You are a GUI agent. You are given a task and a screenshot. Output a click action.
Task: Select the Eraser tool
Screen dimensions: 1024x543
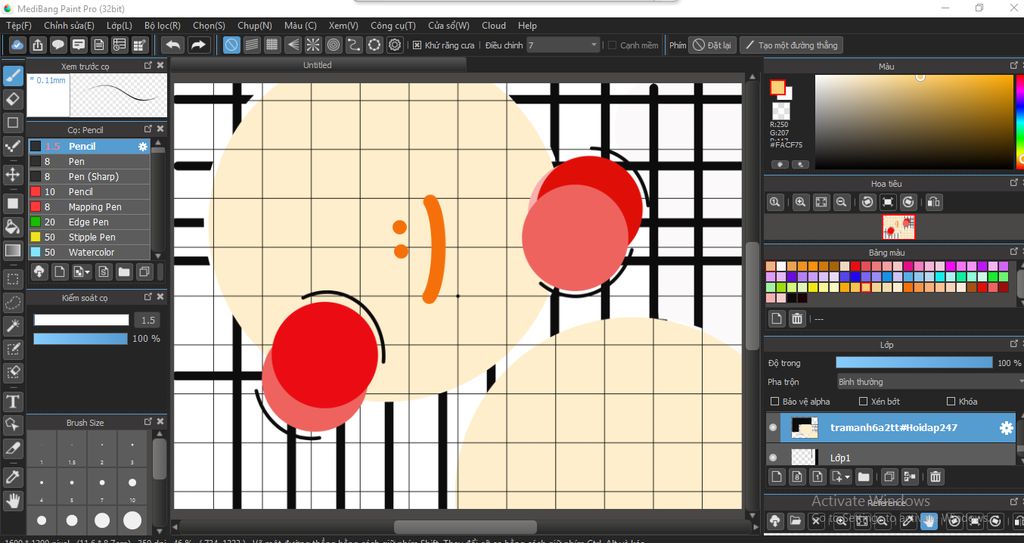12,99
